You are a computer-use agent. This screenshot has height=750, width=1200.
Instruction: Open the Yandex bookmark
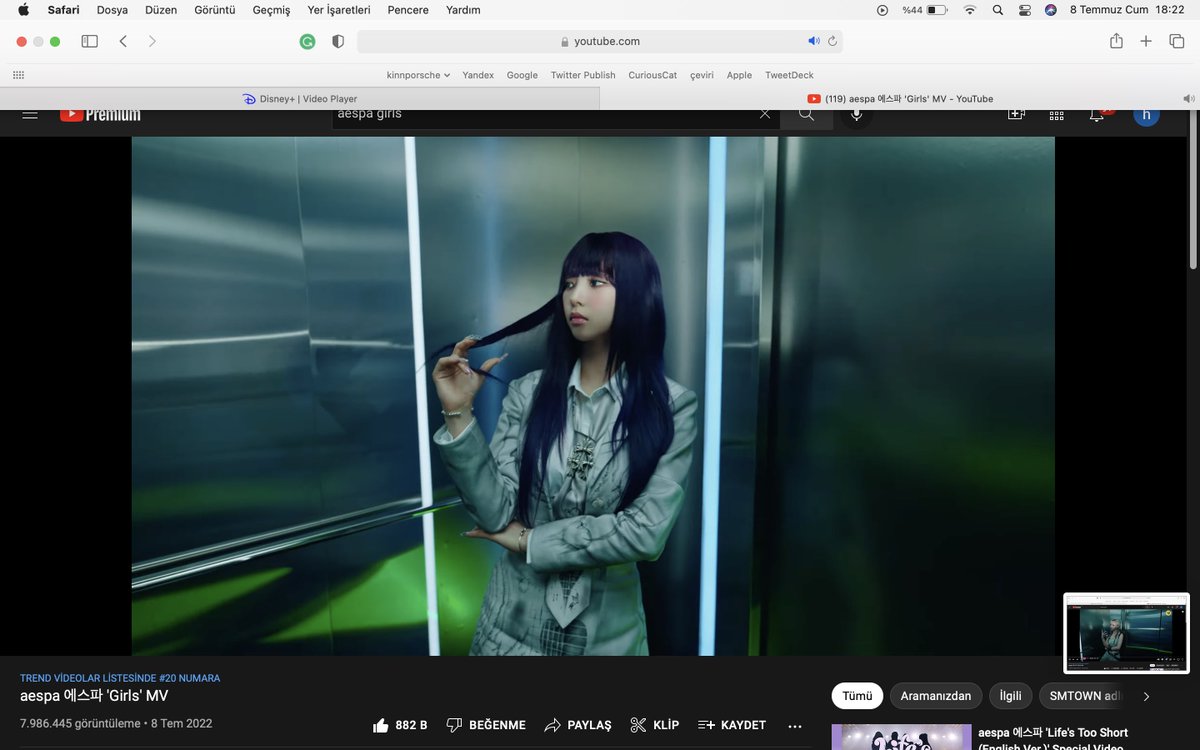tap(478, 75)
